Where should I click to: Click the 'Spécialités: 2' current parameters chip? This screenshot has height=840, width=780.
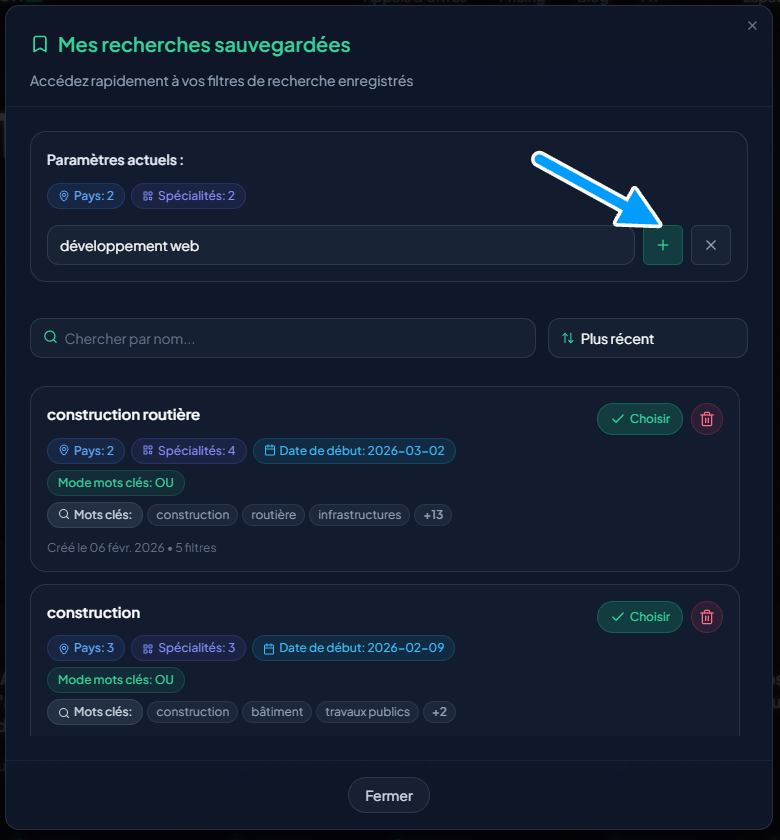click(188, 196)
